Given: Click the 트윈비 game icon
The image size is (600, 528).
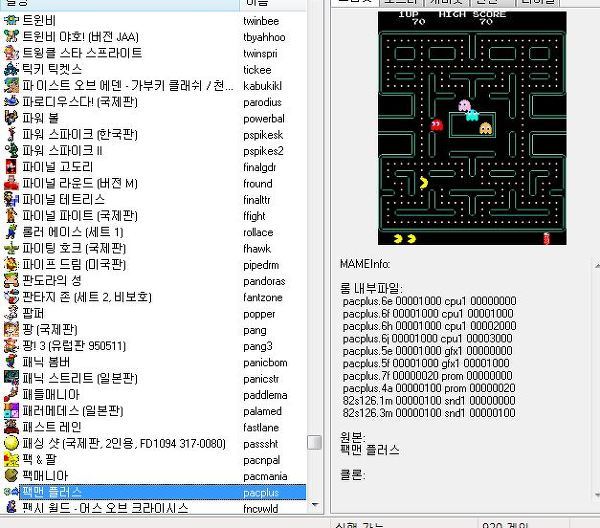Looking at the screenshot, I should coord(11,20).
